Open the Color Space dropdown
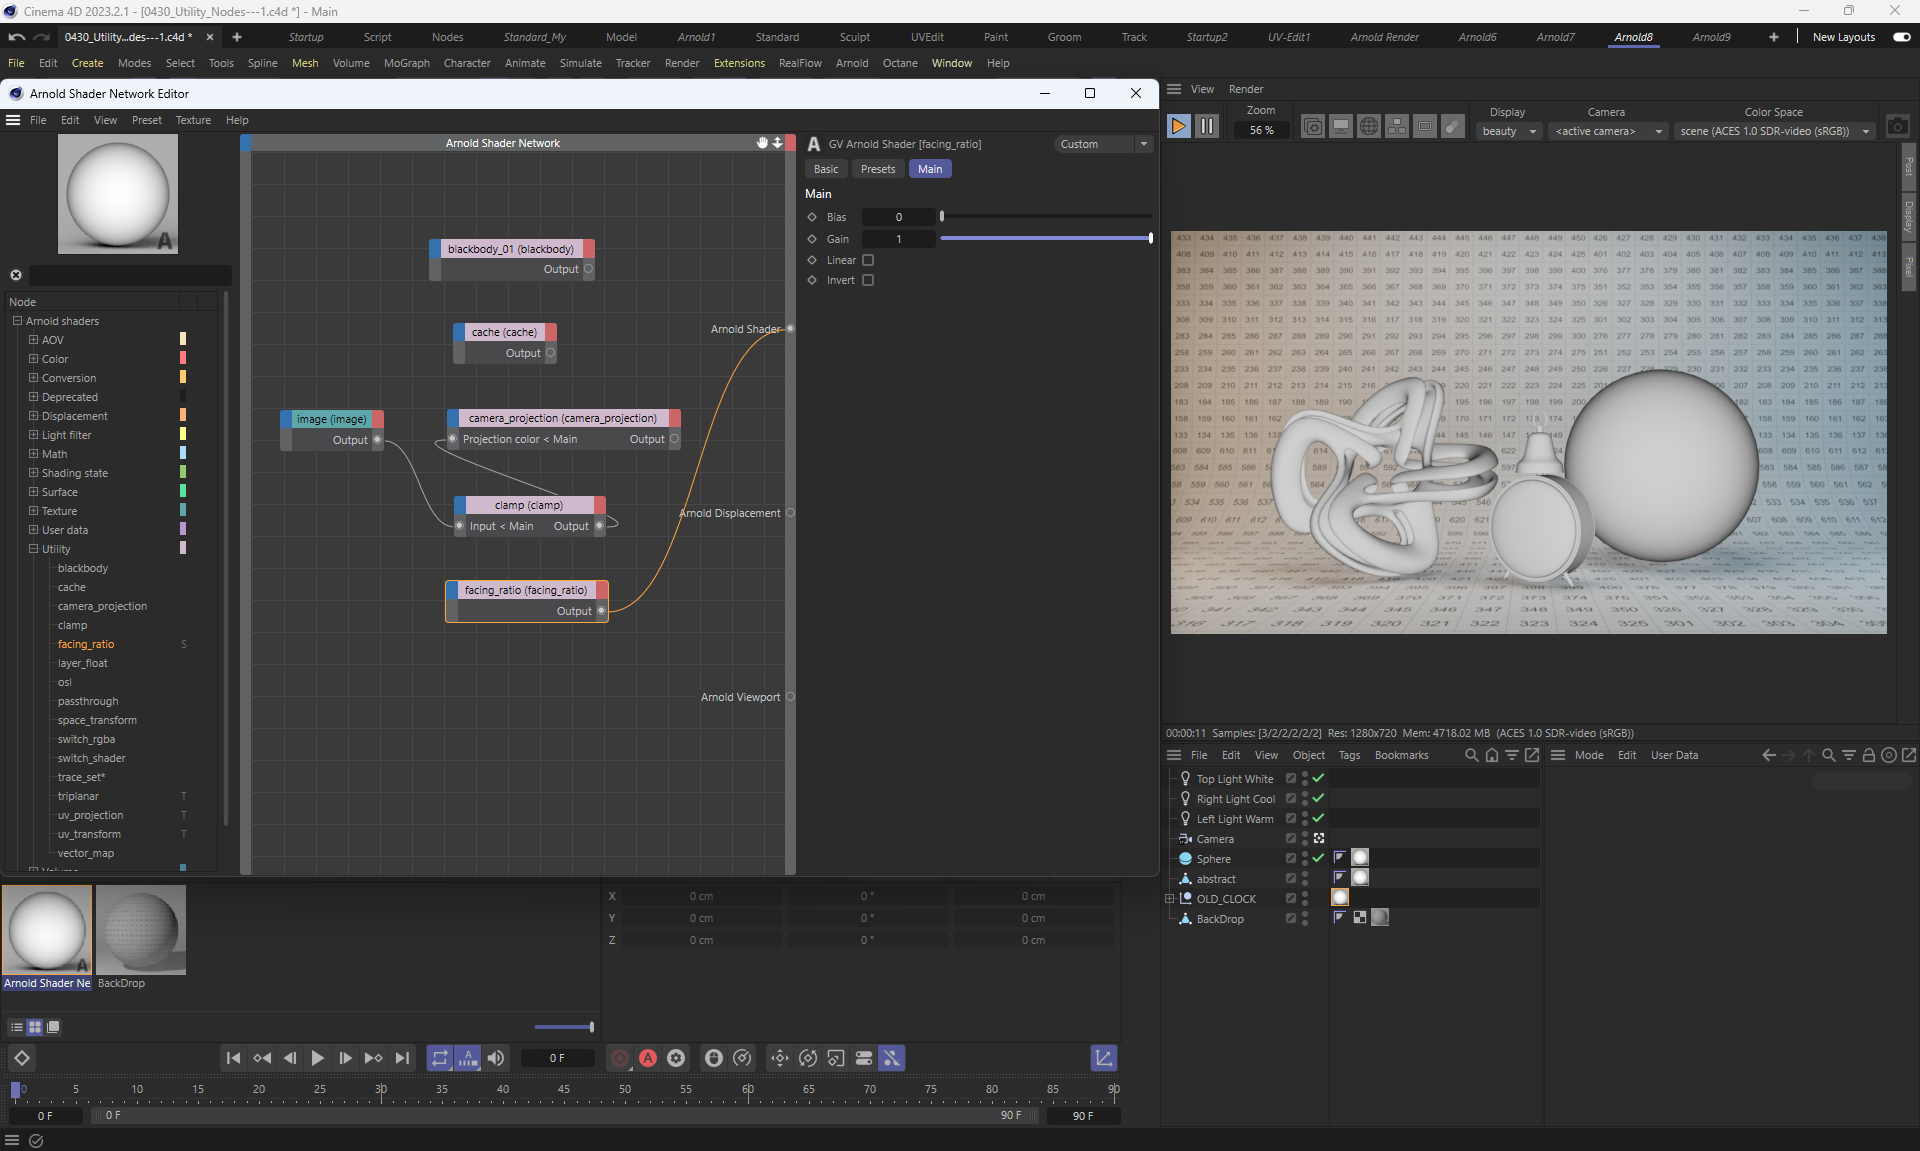This screenshot has width=1920, height=1151. click(x=1773, y=131)
